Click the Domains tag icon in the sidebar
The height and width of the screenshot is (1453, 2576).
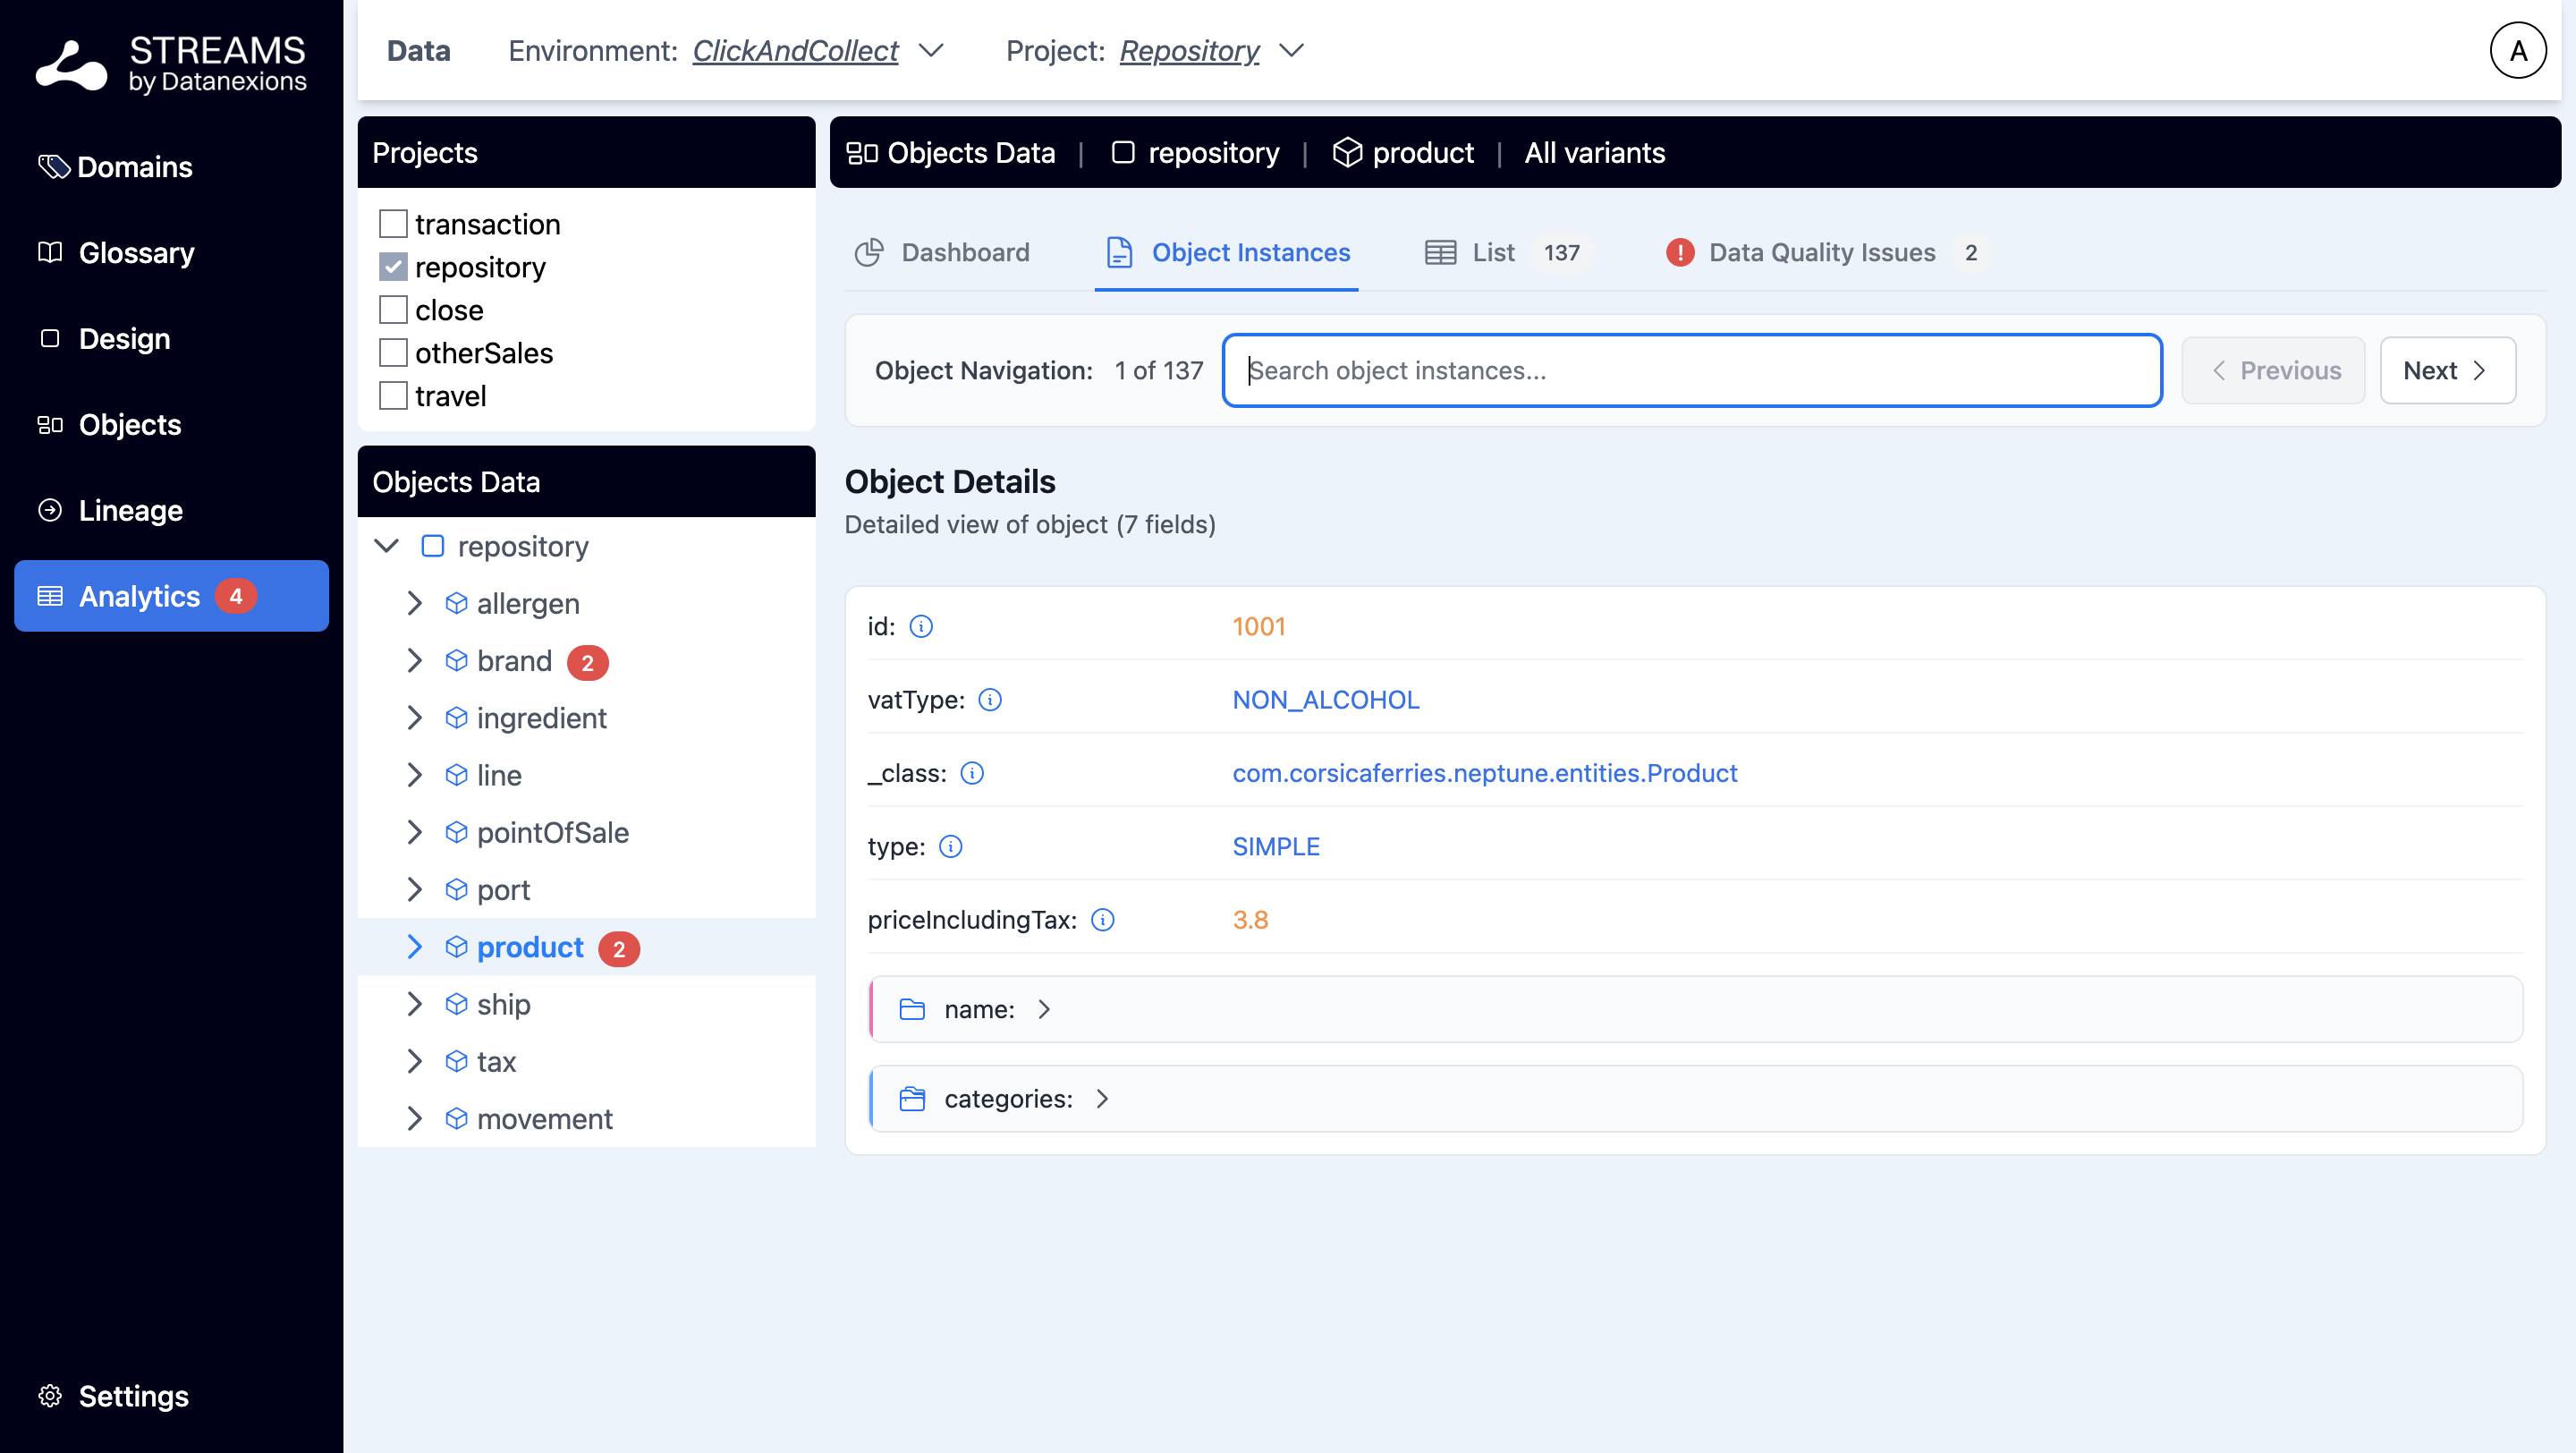pyautogui.click(x=52, y=166)
